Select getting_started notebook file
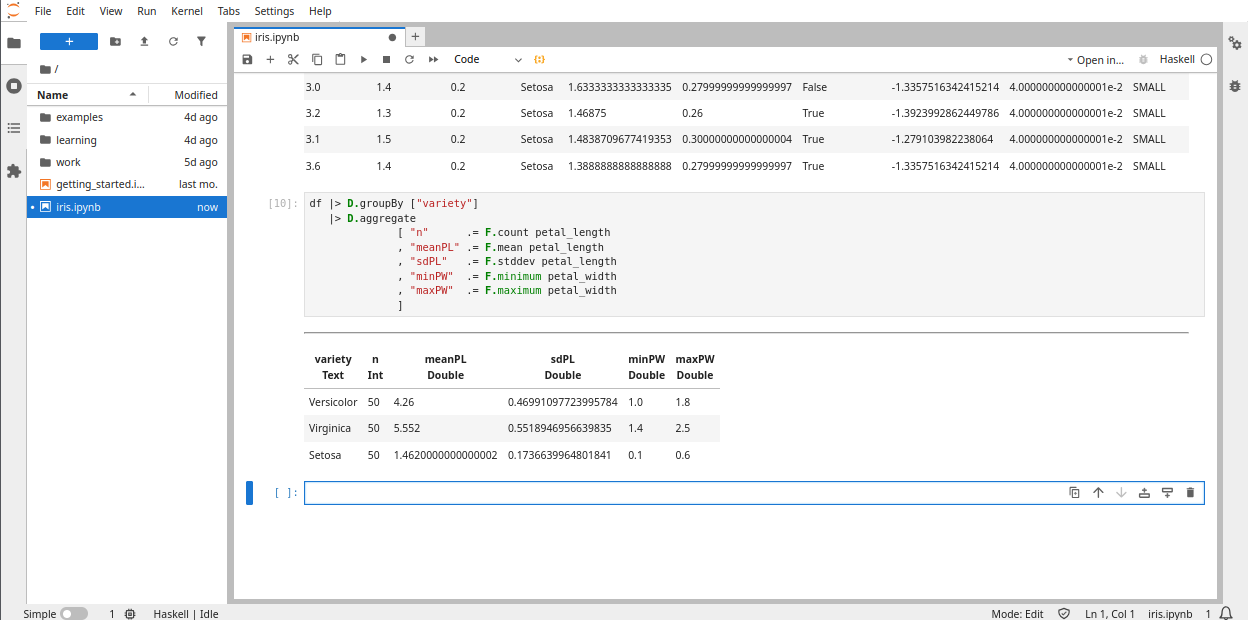 [127, 184]
